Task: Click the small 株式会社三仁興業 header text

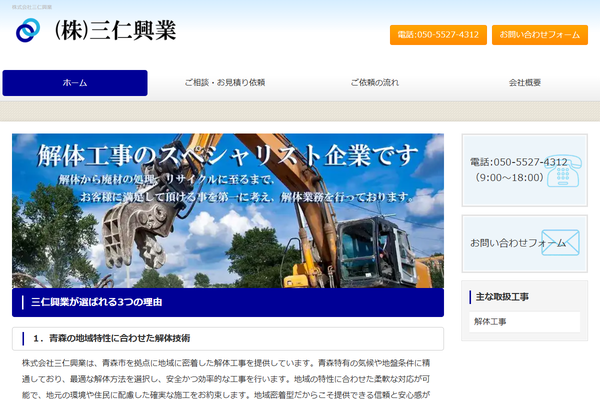Action: [x=32, y=7]
